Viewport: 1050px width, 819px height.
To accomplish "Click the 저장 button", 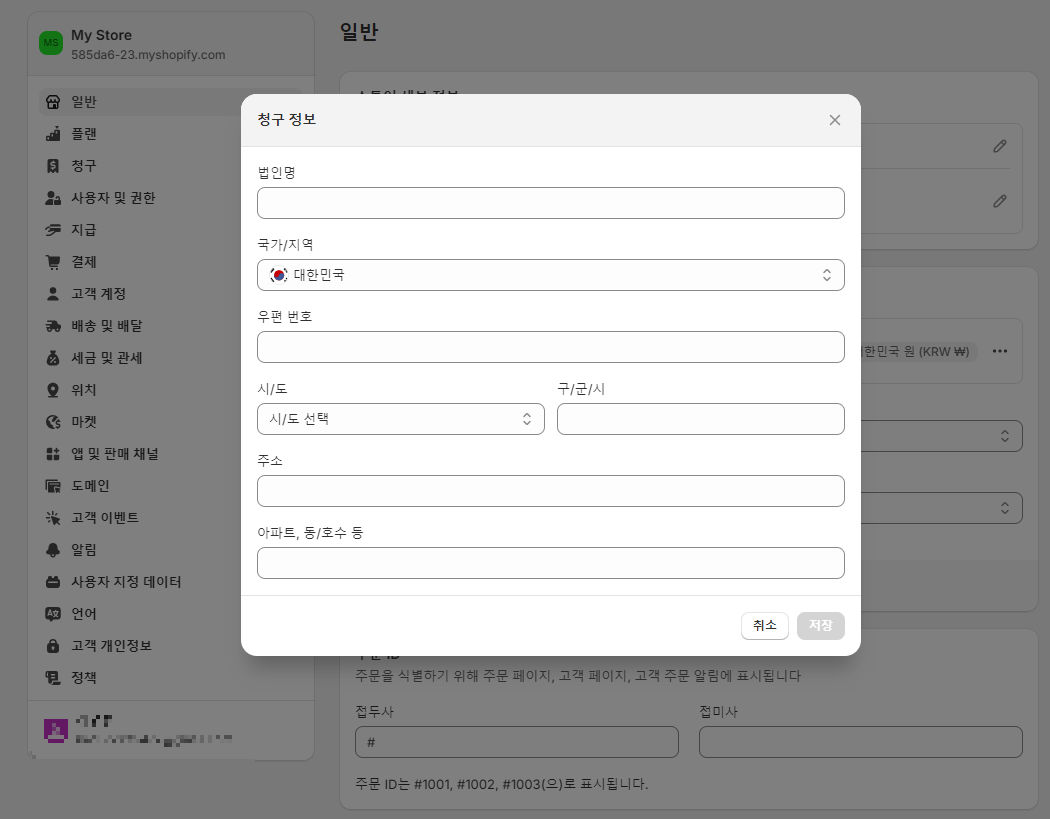I will (820, 625).
